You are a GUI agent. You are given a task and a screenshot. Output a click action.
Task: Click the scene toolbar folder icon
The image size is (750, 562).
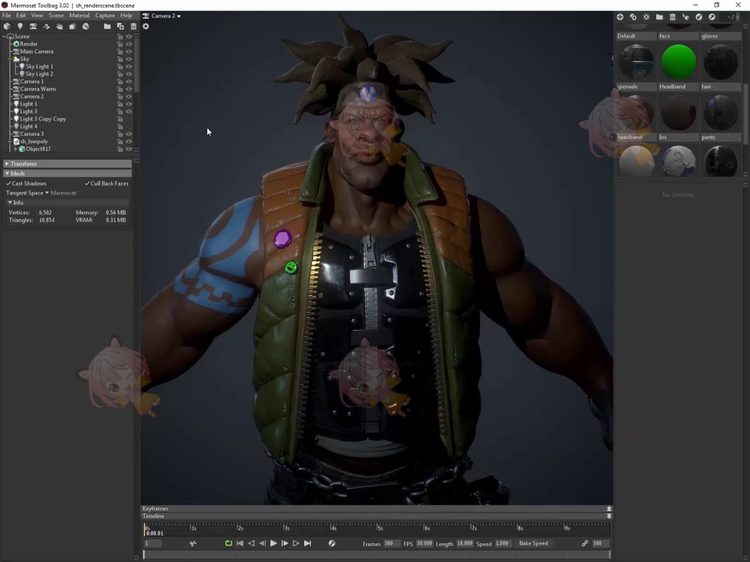[107, 26]
